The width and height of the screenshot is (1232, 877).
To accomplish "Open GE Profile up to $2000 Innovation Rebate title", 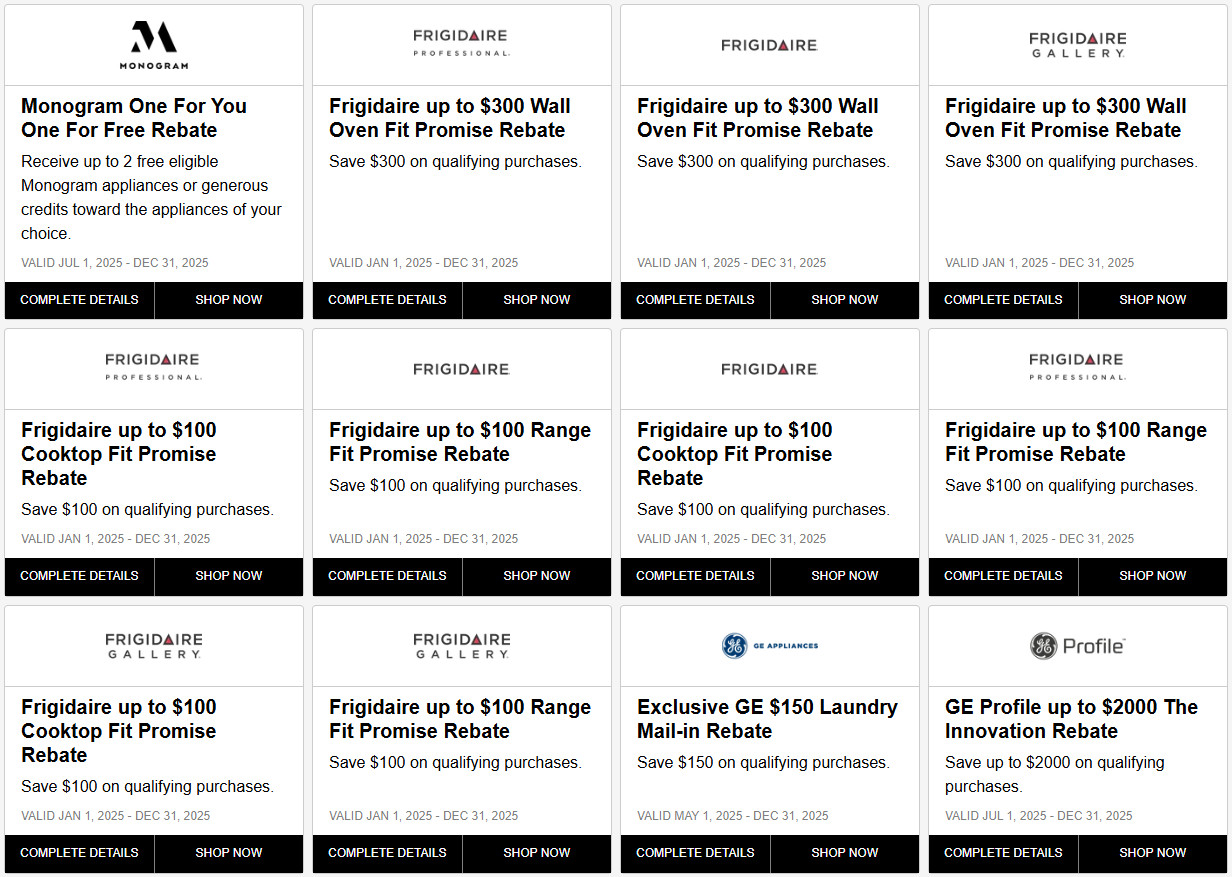I will (1071, 719).
